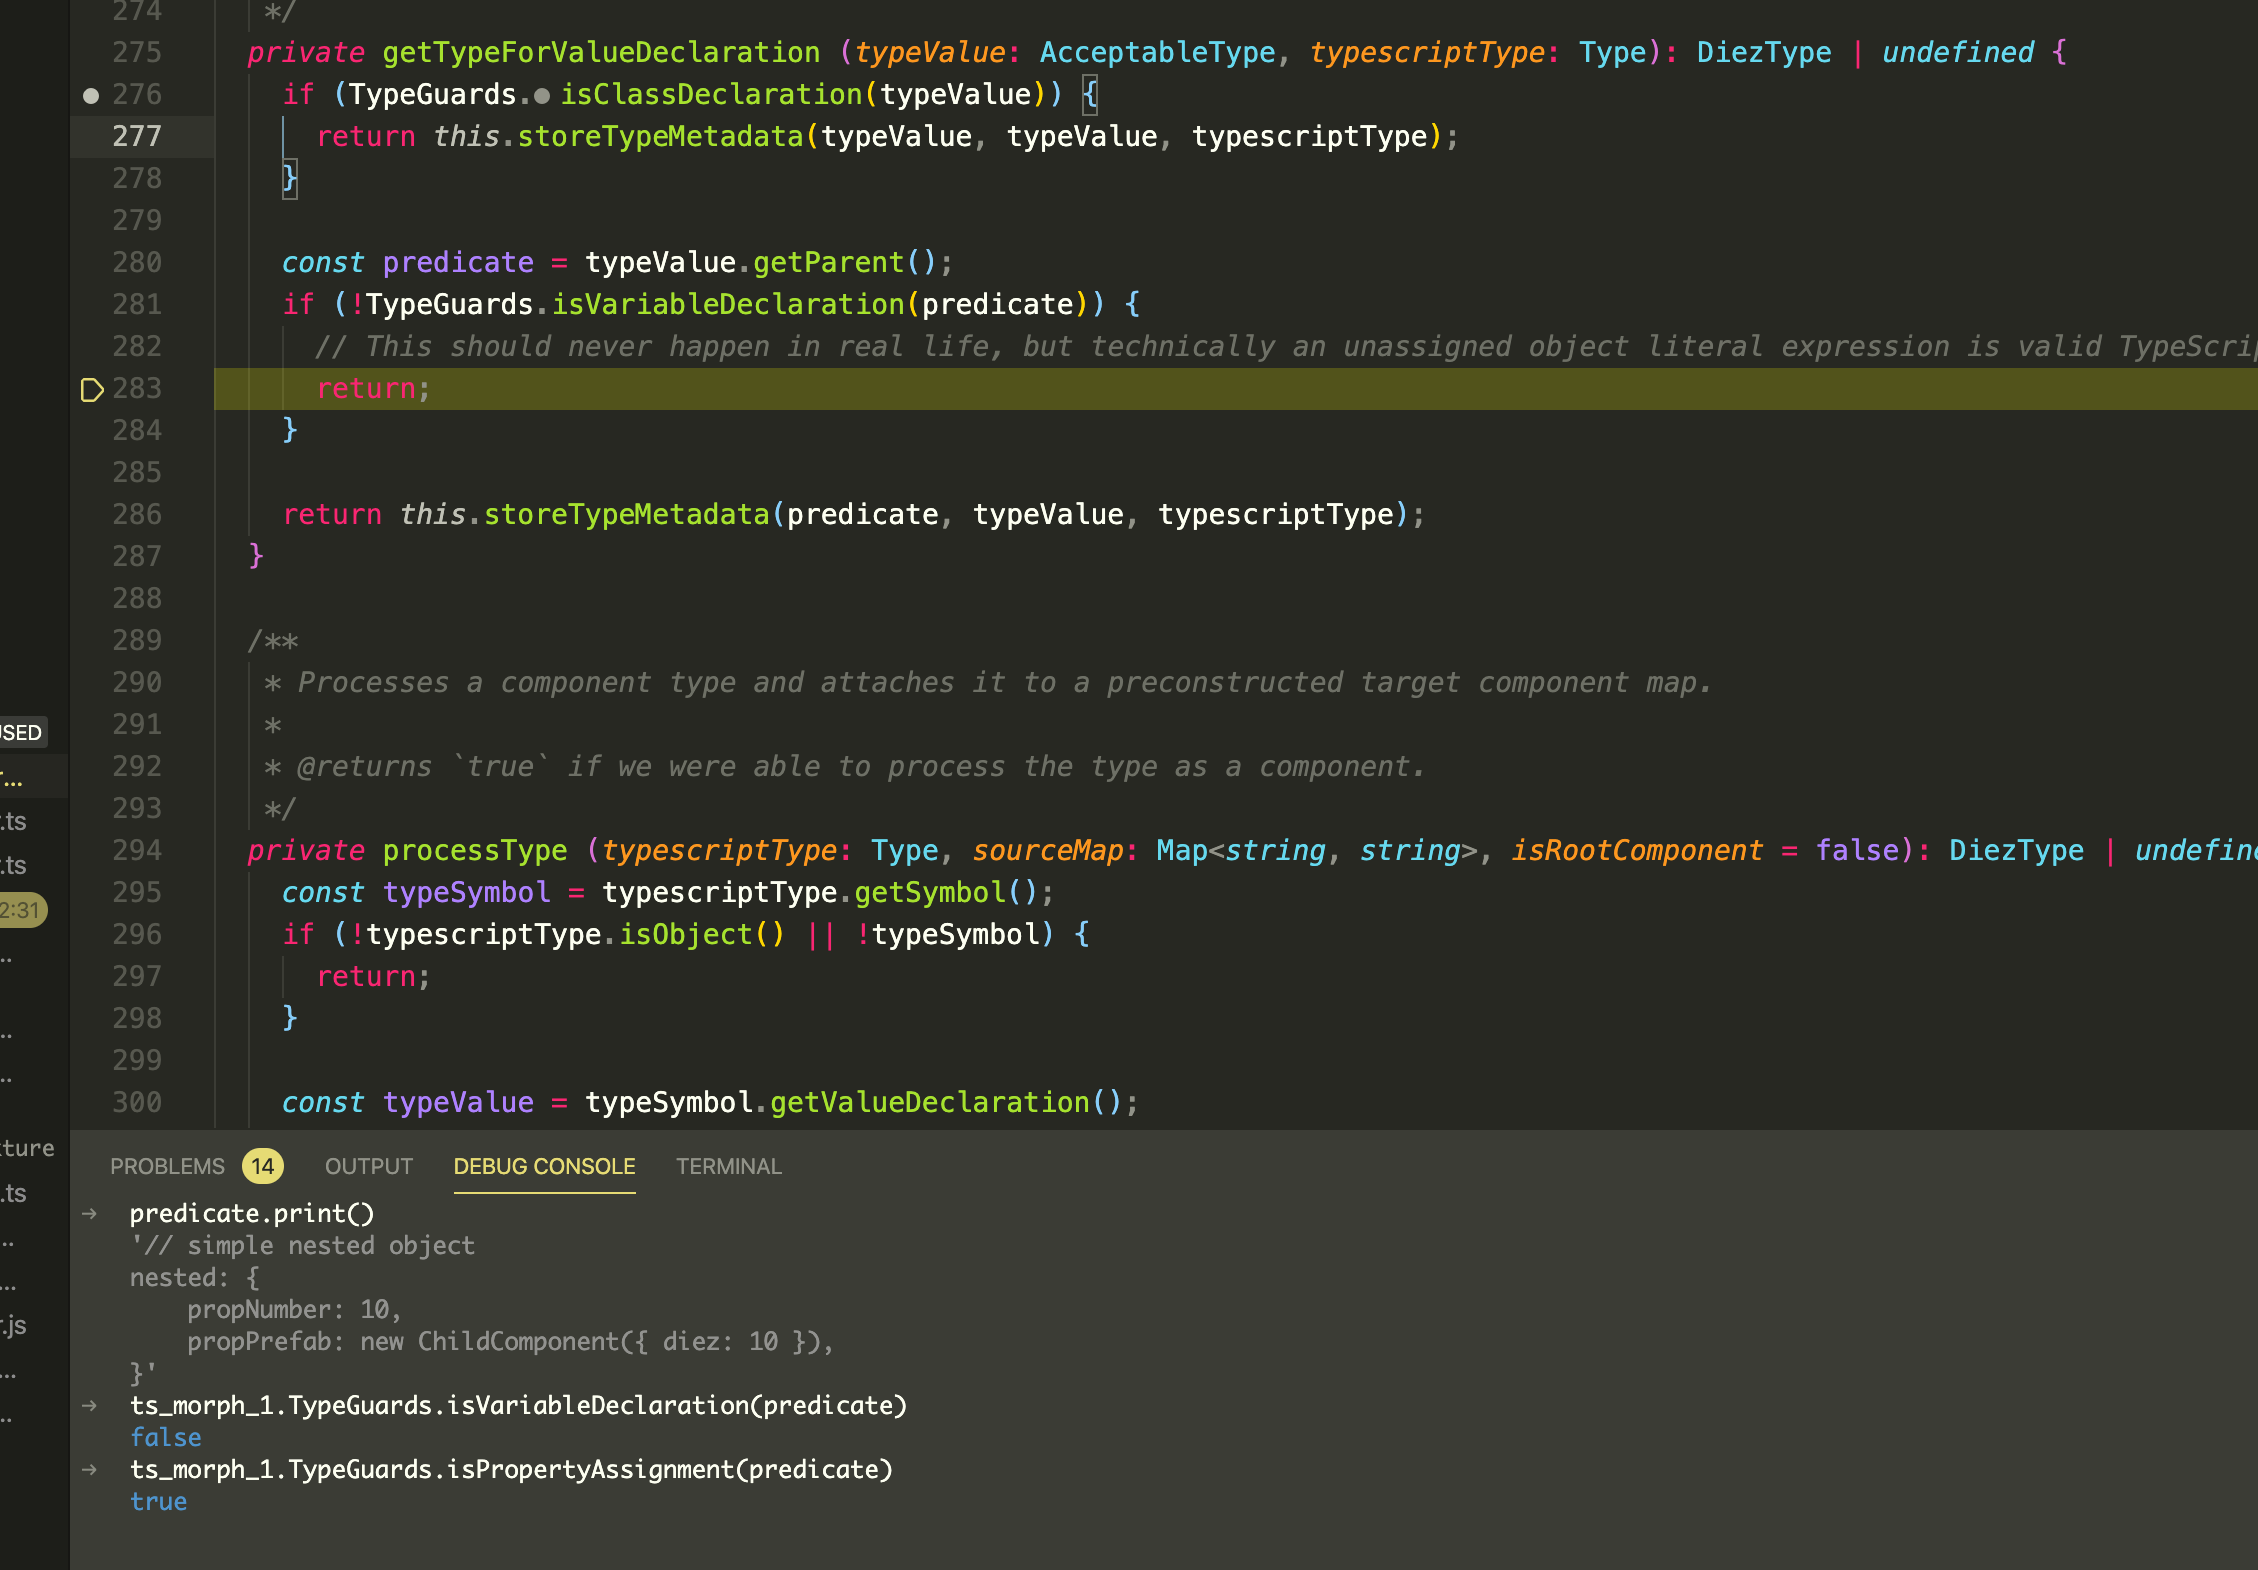Image resolution: width=2258 pixels, height=1570 pixels.
Task: Click the arrow beside the isVariableDeclaration console entry
Action: (x=90, y=1405)
